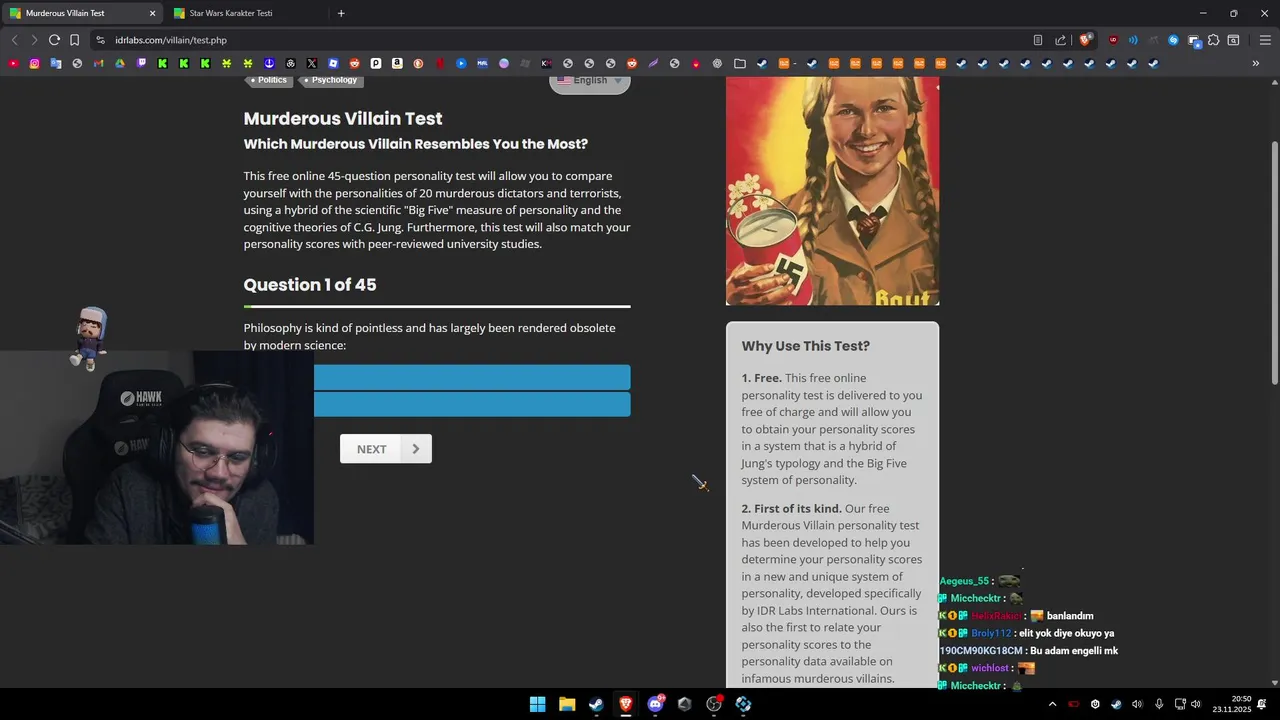The height and width of the screenshot is (720, 1280).
Task: Click the Windows Start button
Action: [537, 704]
